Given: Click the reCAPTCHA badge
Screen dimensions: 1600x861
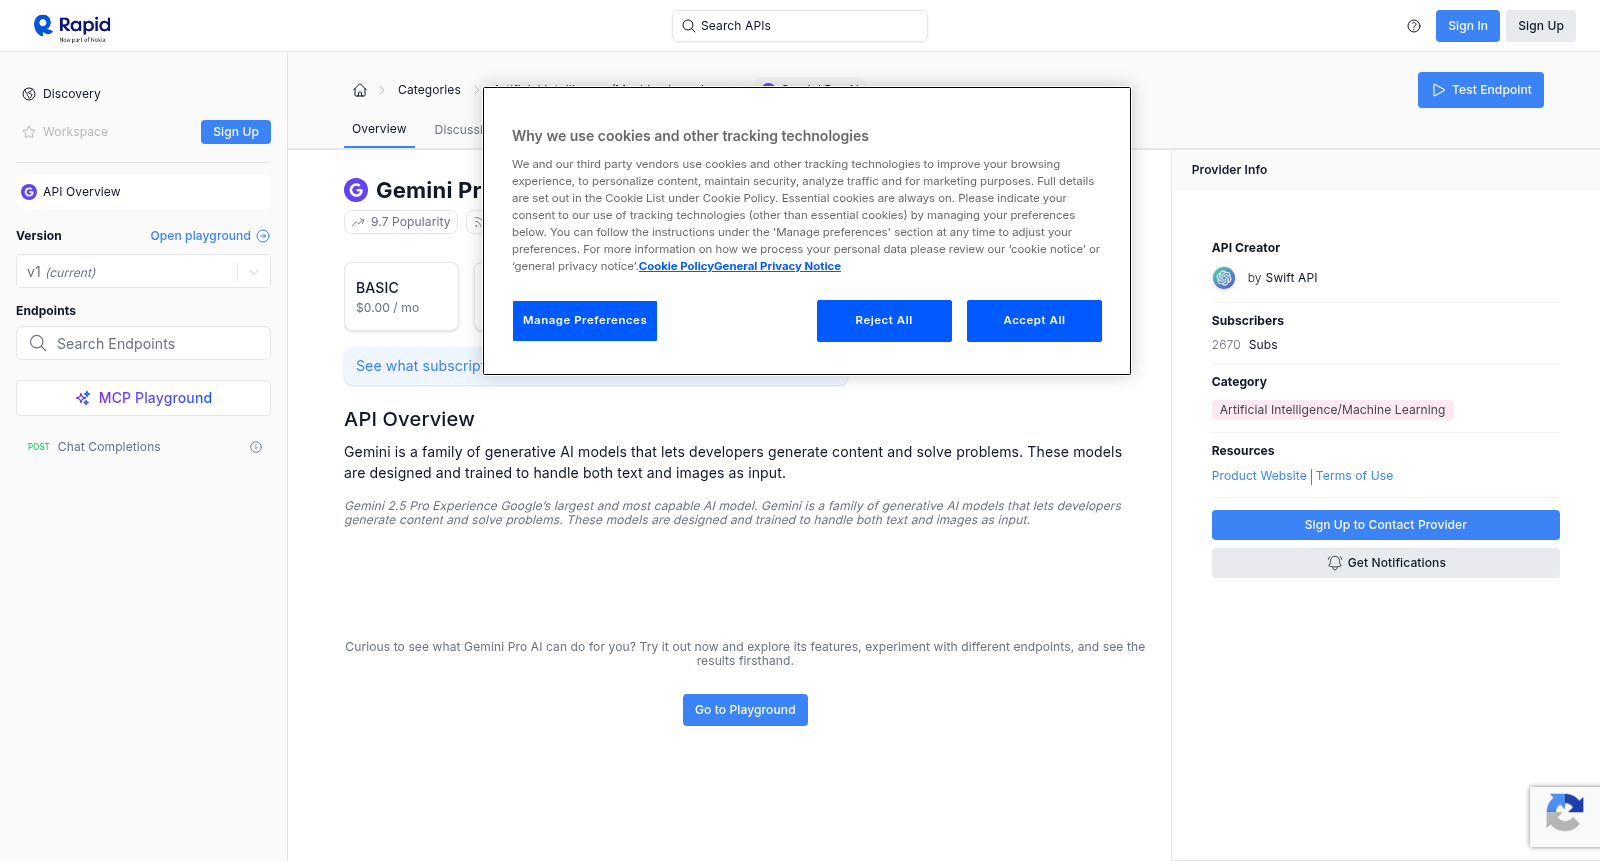Looking at the screenshot, I should pos(1564,817).
